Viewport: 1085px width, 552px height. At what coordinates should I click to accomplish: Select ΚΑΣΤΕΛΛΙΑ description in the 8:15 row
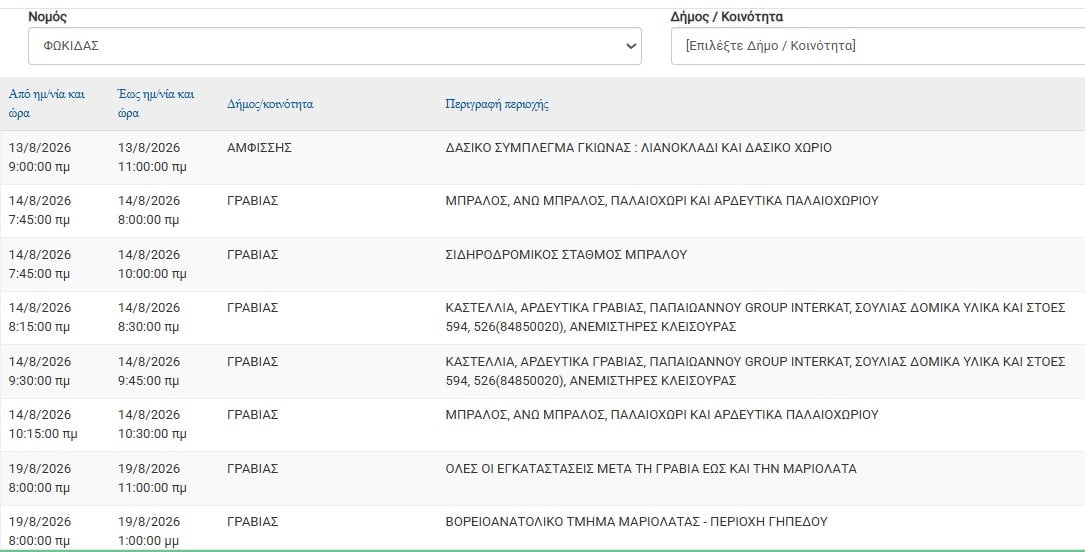[756, 317]
